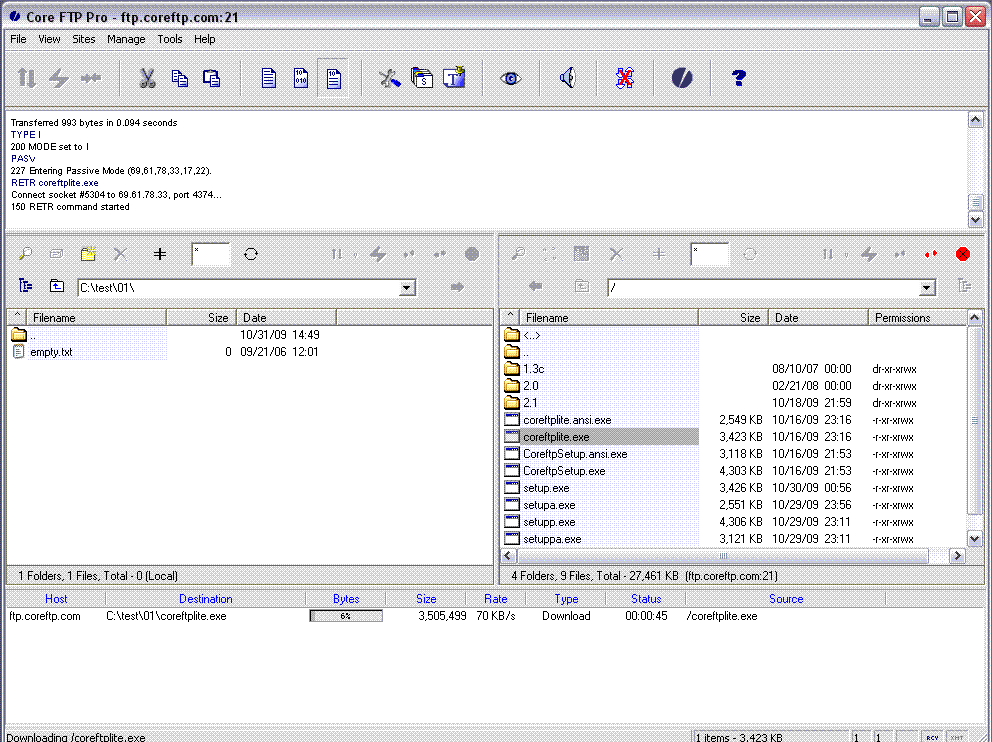992x742 pixels.
Task: Click the view files eye icon
Action: click(510, 77)
